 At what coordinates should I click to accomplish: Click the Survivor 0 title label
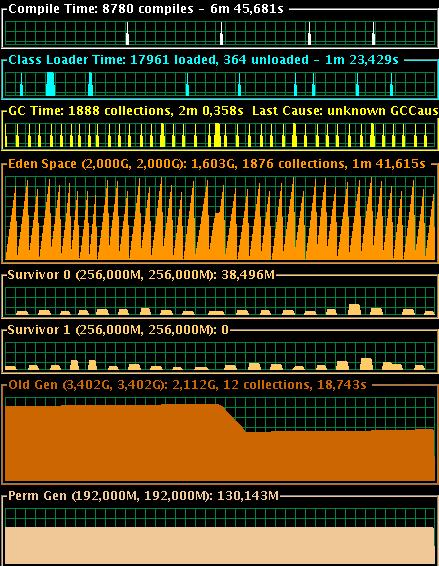tap(141, 275)
